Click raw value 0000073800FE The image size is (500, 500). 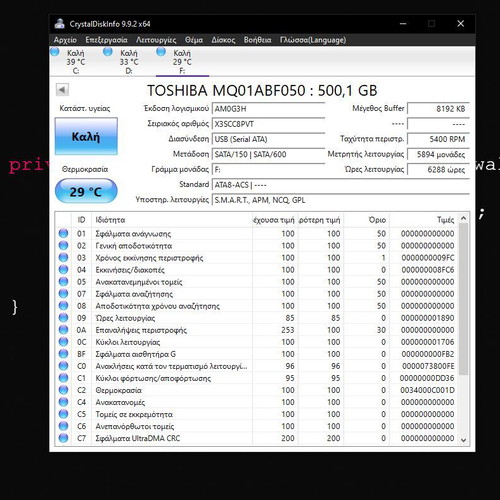pos(428,366)
